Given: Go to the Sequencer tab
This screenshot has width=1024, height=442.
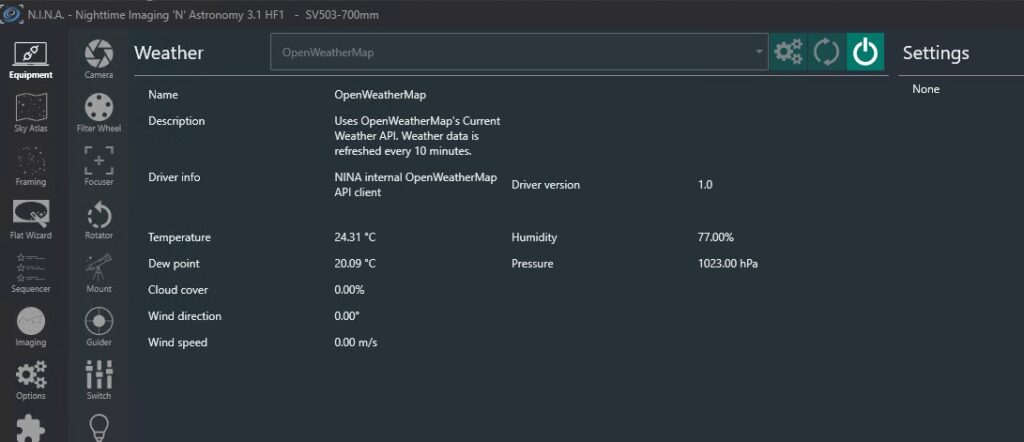Looking at the screenshot, I should point(32,273).
